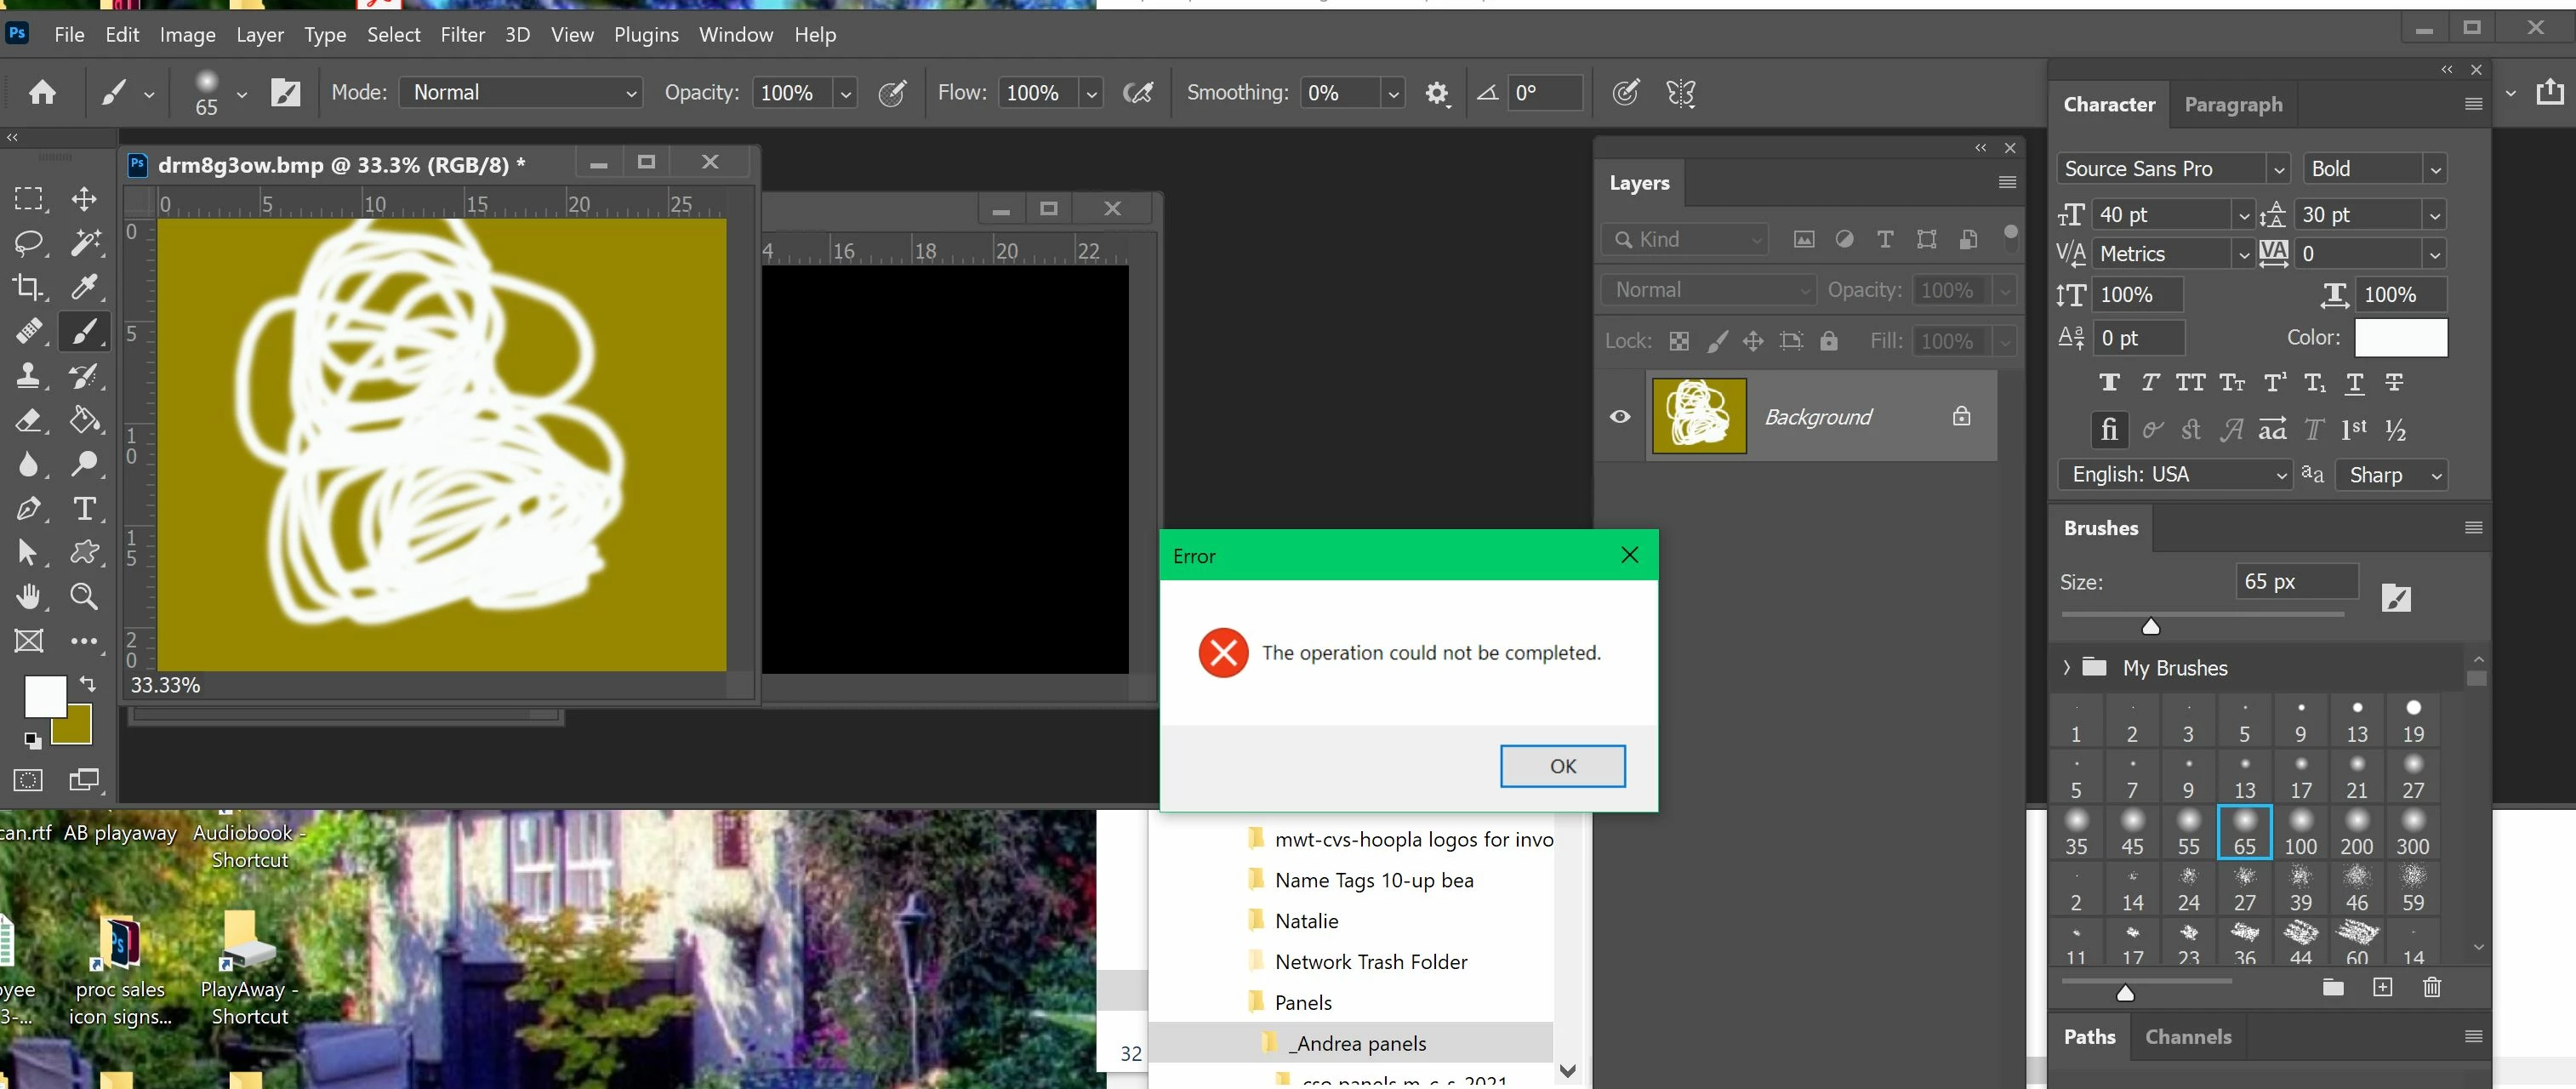This screenshot has width=2576, height=1089.
Task: Click OK in the Error dialog
Action: click(1562, 766)
